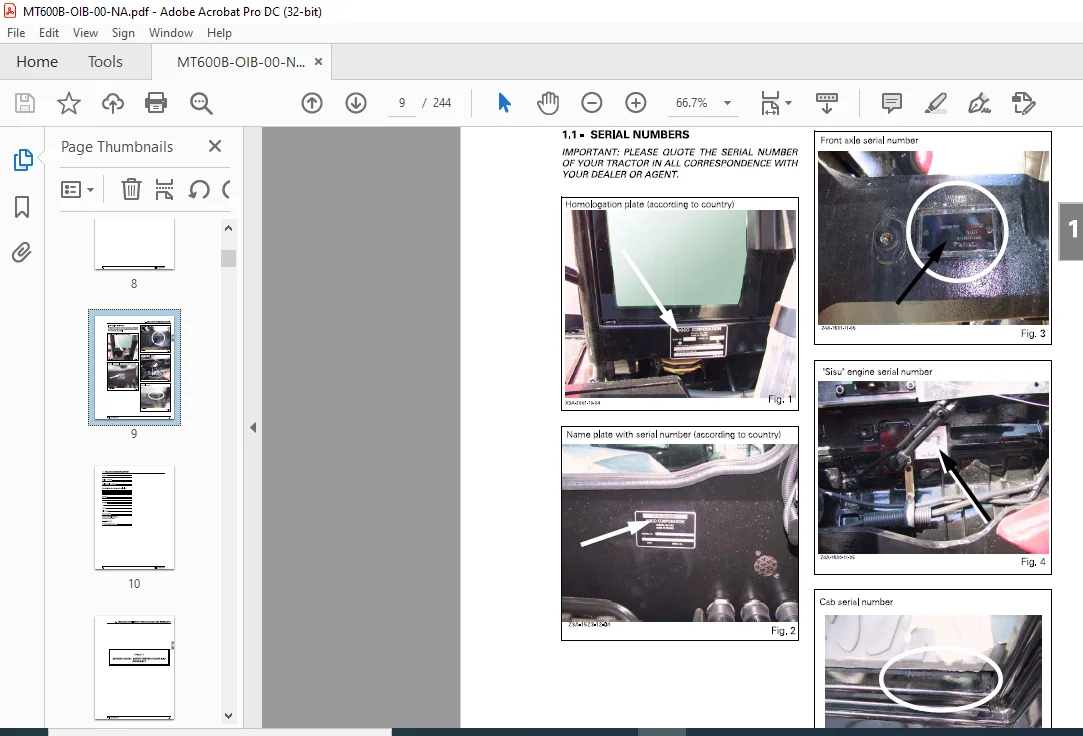The image size is (1083, 736).
Task: Click the '244' total pages text
Action: click(442, 103)
